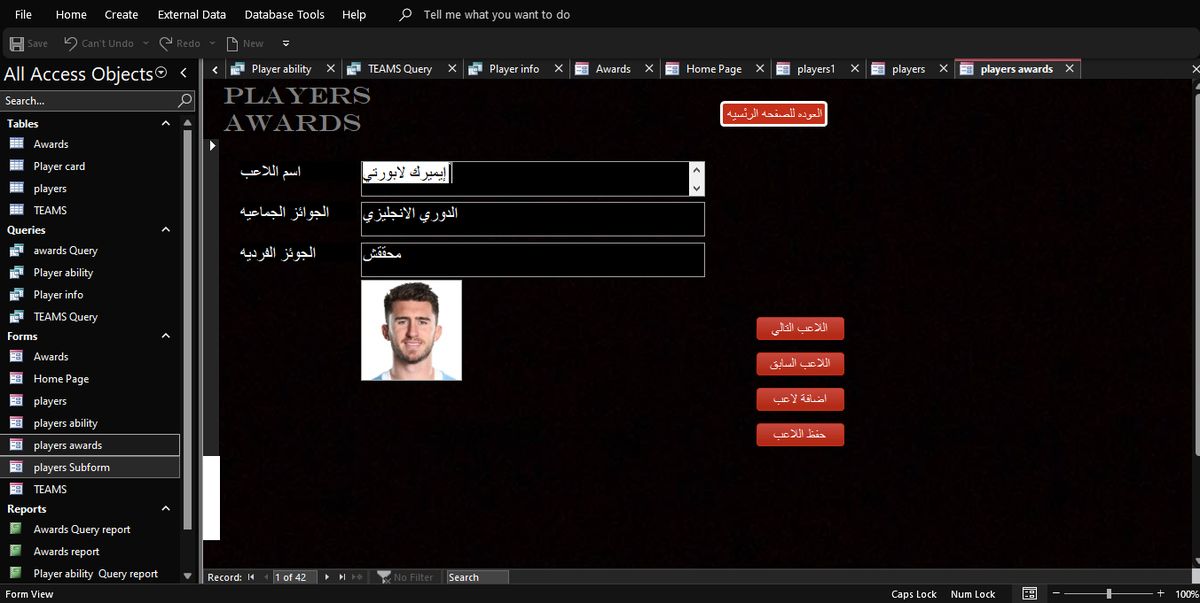
Task: Click the Save icon in quick access toolbar
Action: [16, 43]
